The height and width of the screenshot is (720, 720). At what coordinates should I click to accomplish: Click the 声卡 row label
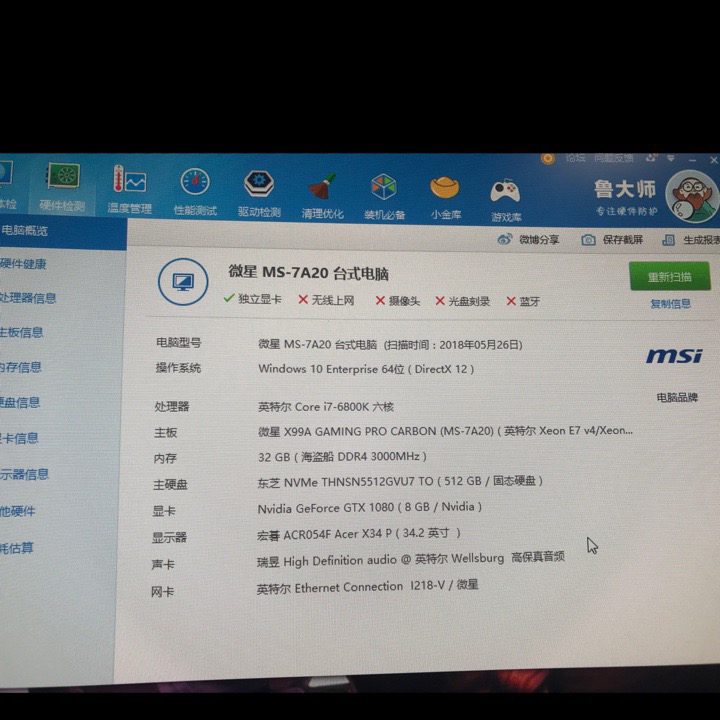click(163, 564)
